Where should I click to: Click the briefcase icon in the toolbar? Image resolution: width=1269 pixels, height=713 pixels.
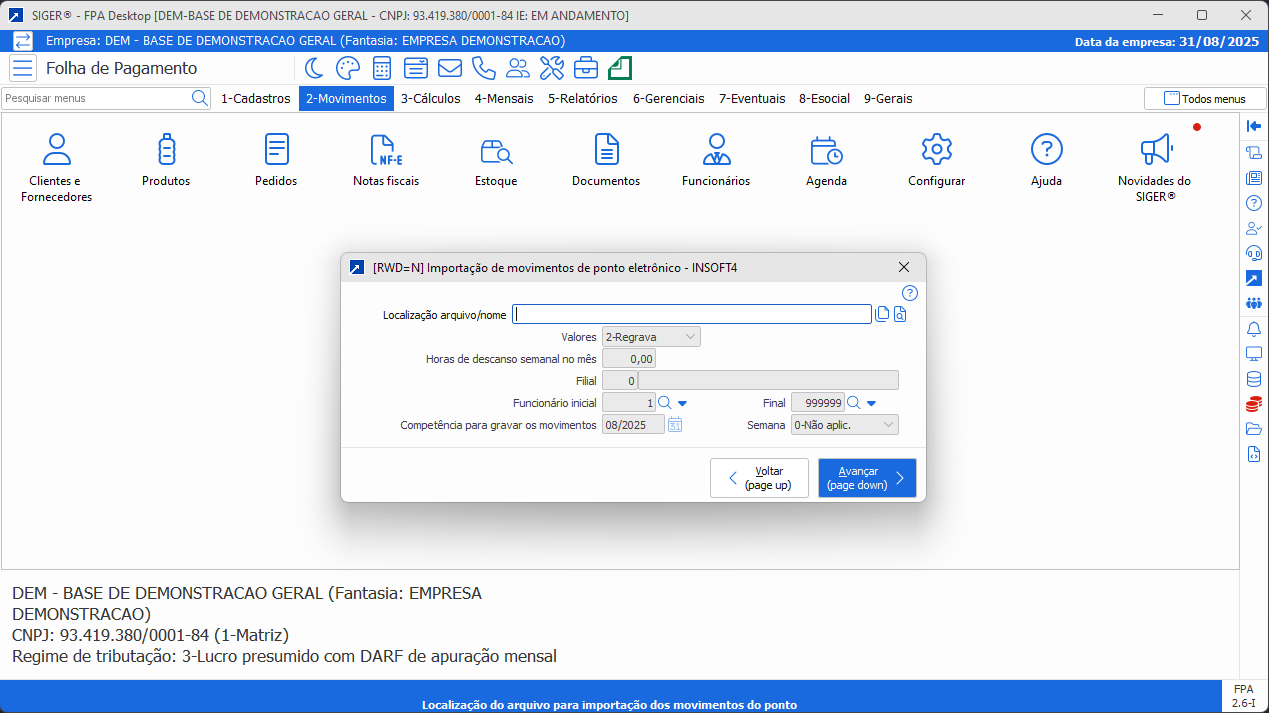pyautogui.click(x=586, y=68)
